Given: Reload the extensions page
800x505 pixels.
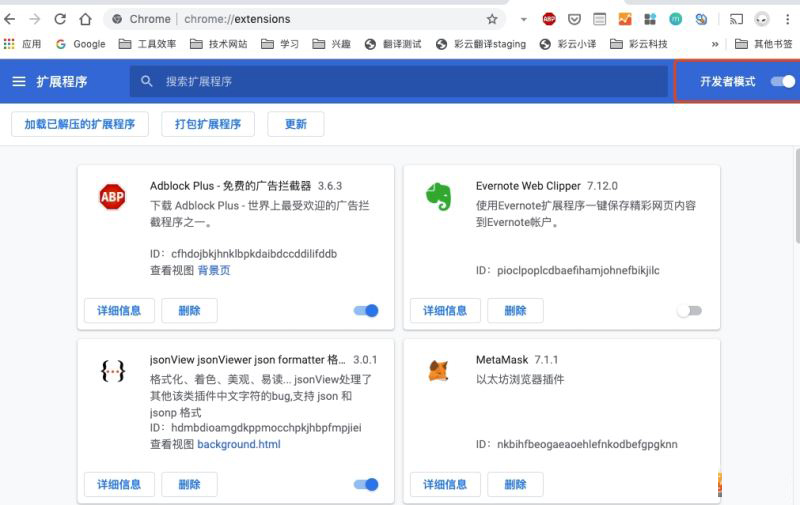Looking at the screenshot, I should (x=60, y=19).
